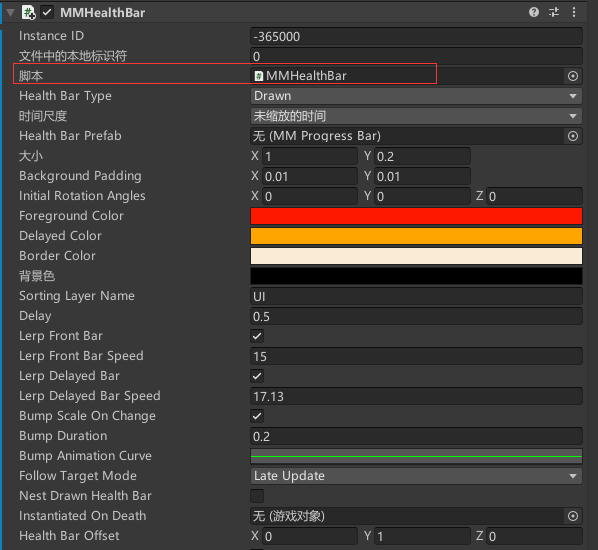Uncheck Lerp Delayed Bar
Screen dimensions: 598x550
[257, 376]
